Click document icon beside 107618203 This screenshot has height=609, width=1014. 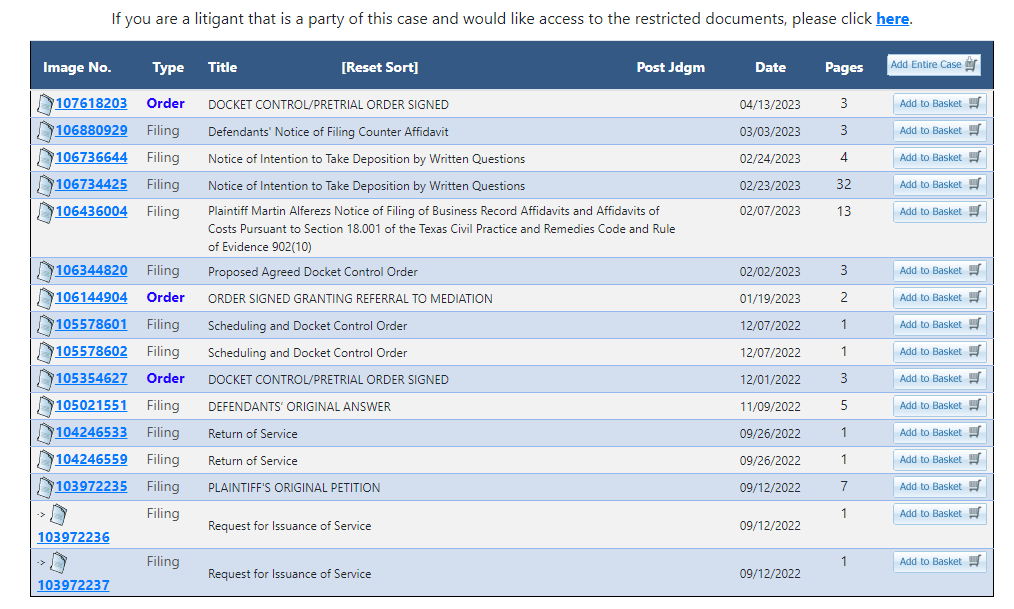[x=45, y=104]
